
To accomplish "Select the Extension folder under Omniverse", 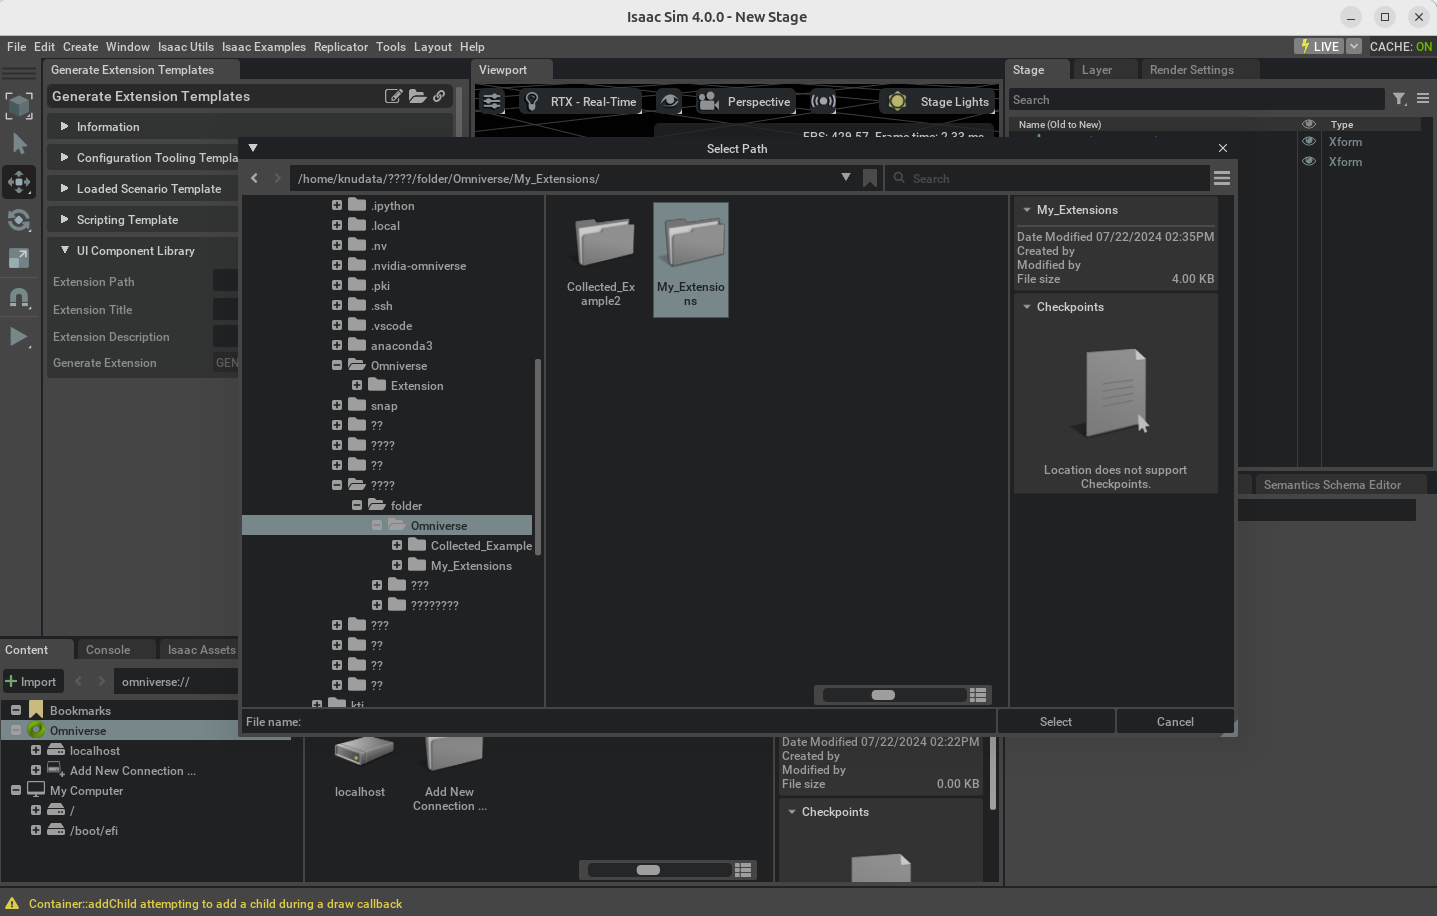I will pos(417,386).
